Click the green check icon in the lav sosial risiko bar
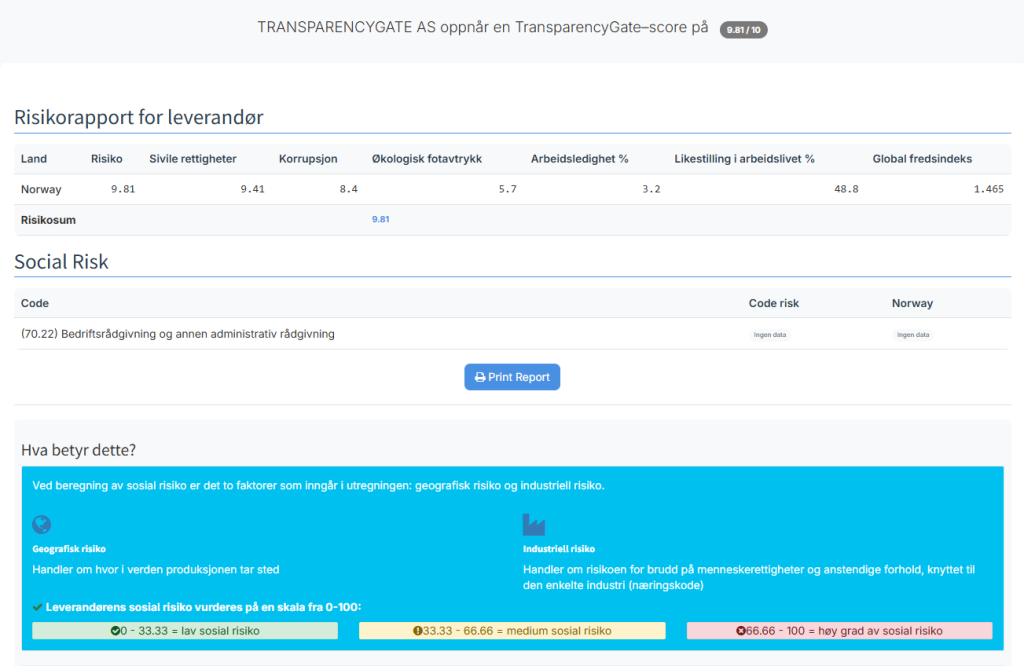The image size is (1024, 666). tap(115, 631)
